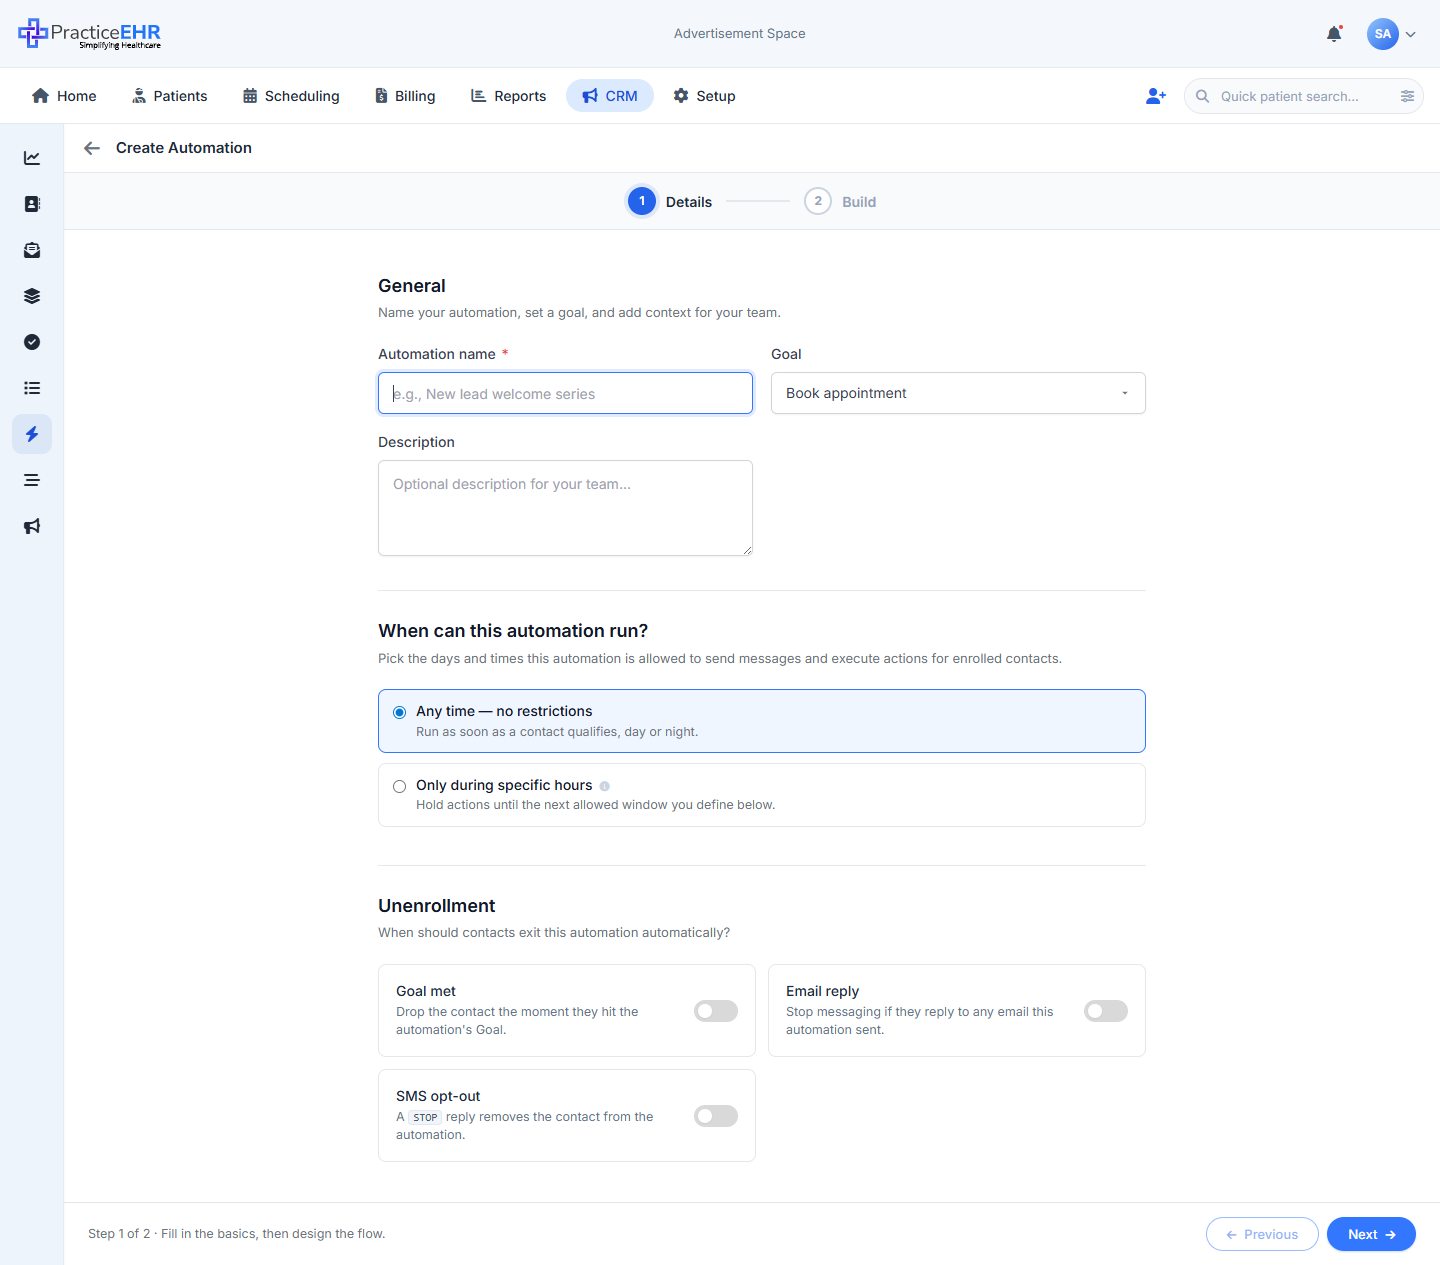Open the sidebar megaphone campaigns icon
Image resolution: width=1440 pixels, height=1265 pixels.
32,526
